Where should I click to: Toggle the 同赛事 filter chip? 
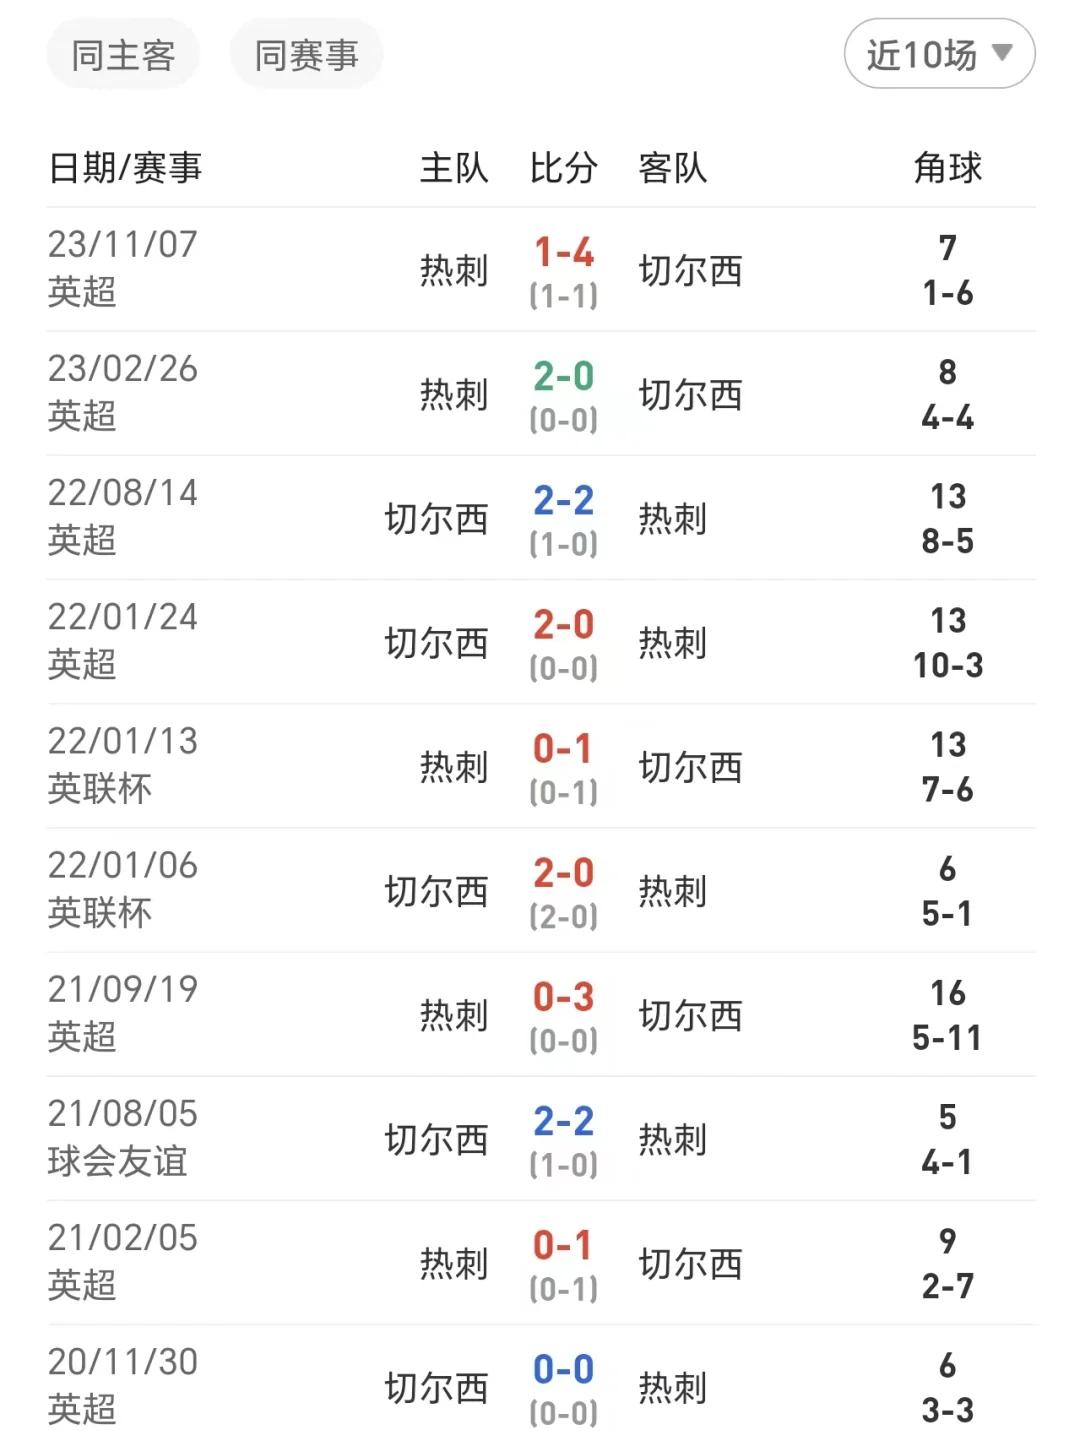coord(306,54)
